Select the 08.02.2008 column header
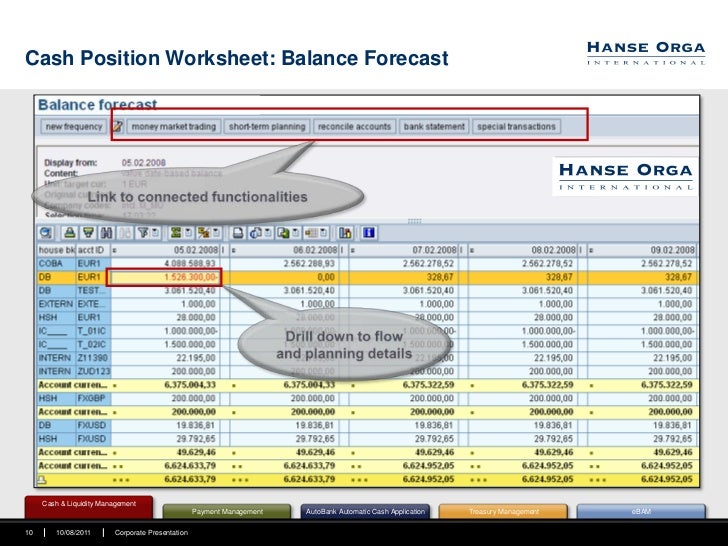728x546 pixels. [523, 250]
